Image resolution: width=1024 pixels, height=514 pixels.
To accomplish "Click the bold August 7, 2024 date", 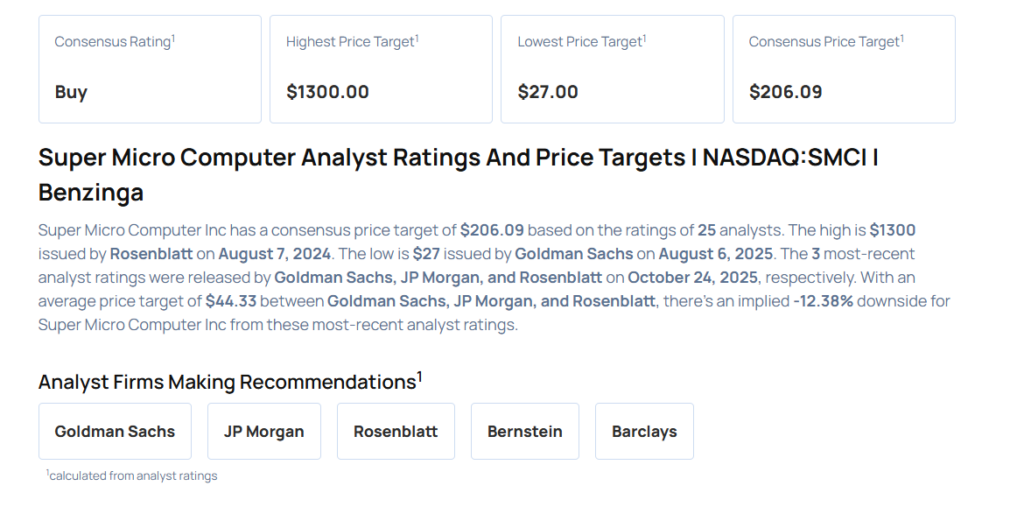I will click(261, 254).
